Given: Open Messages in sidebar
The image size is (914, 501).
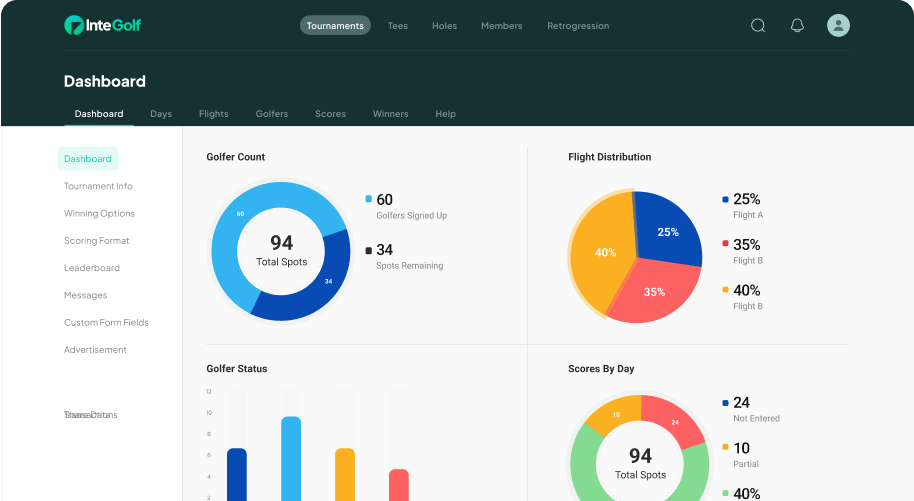Looking at the screenshot, I should point(85,295).
